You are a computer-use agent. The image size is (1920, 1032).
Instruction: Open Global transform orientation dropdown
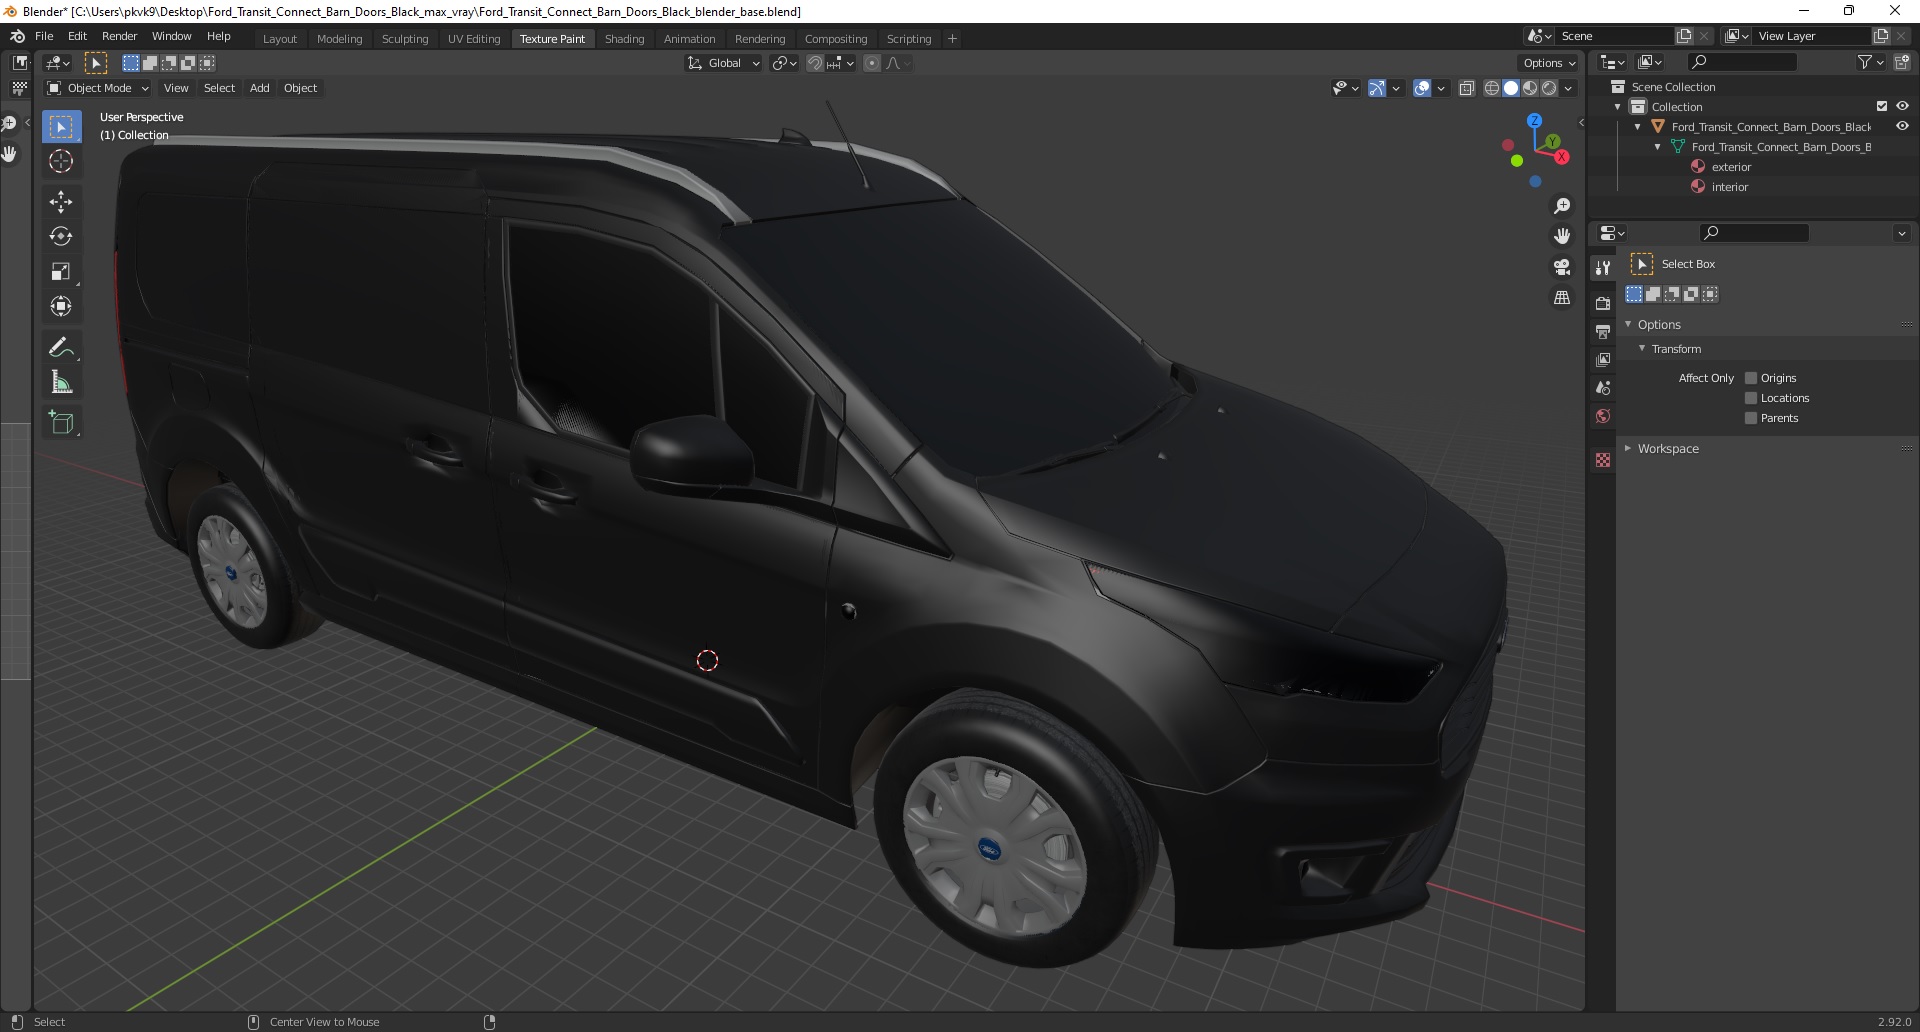723,63
